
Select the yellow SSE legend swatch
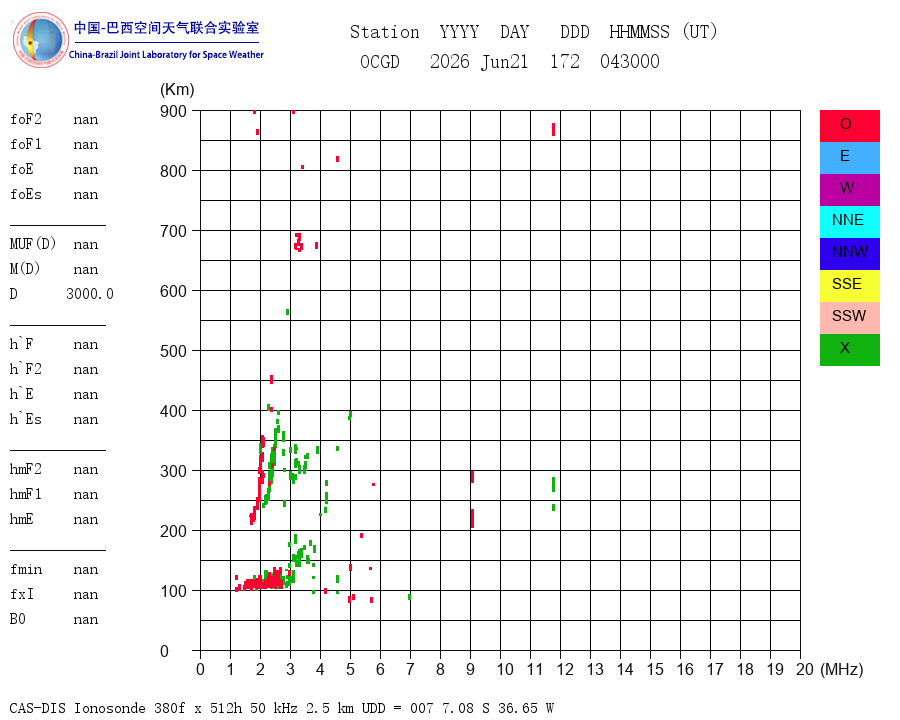(849, 286)
